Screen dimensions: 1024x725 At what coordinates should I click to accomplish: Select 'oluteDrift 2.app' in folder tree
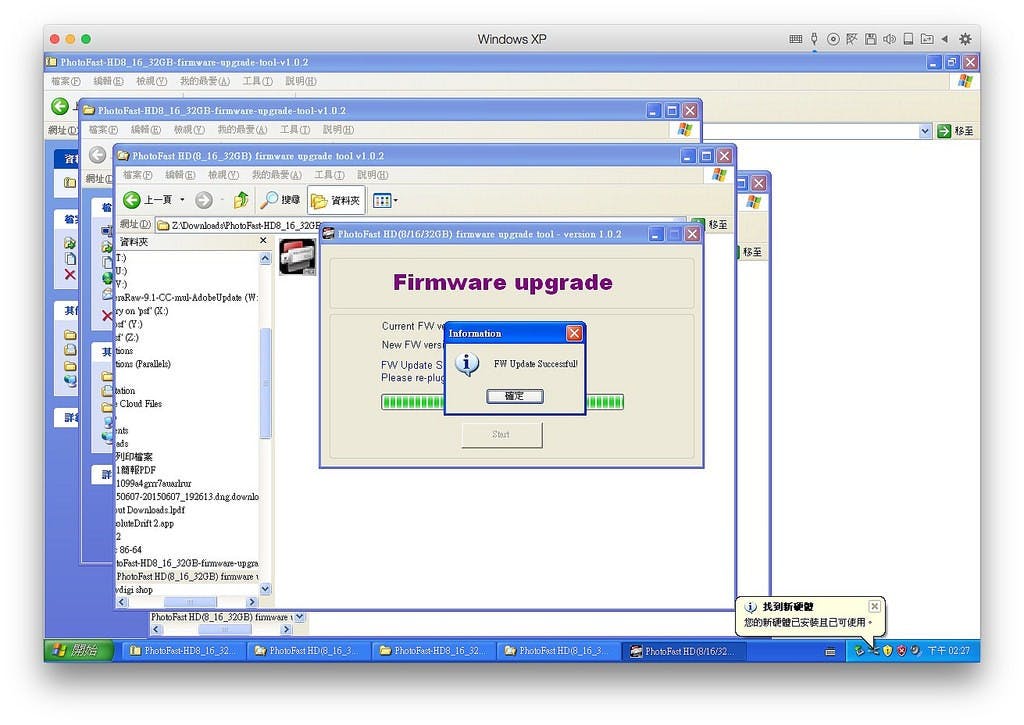point(144,523)
